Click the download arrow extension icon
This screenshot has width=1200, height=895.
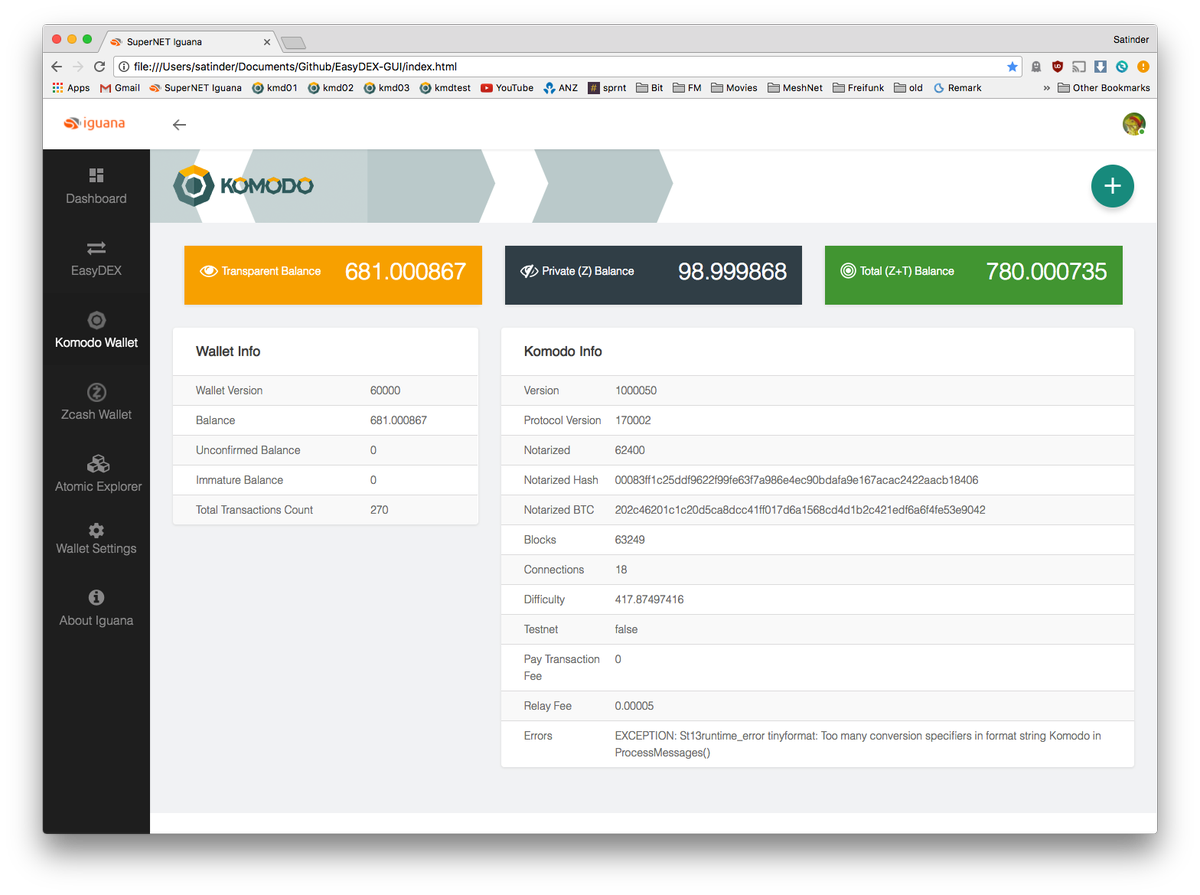tap(1100, 67)
